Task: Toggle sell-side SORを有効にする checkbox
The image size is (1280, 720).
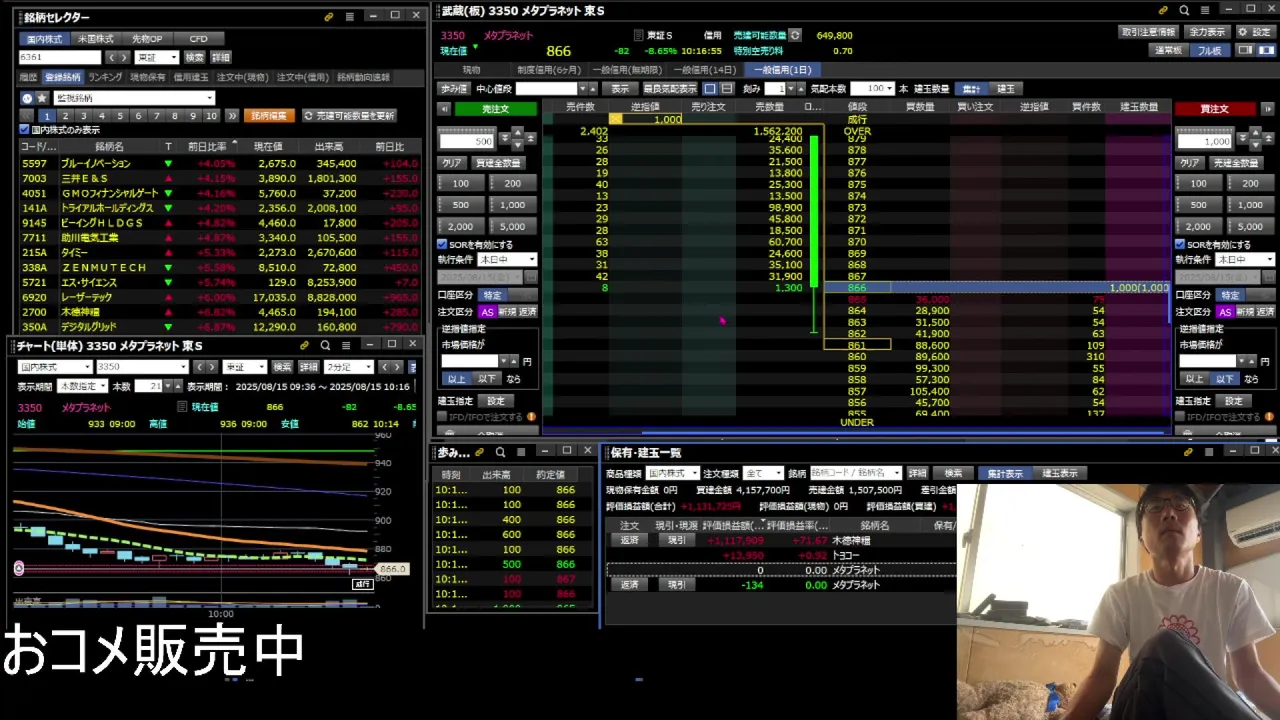Action: click(x=442, y=244)
